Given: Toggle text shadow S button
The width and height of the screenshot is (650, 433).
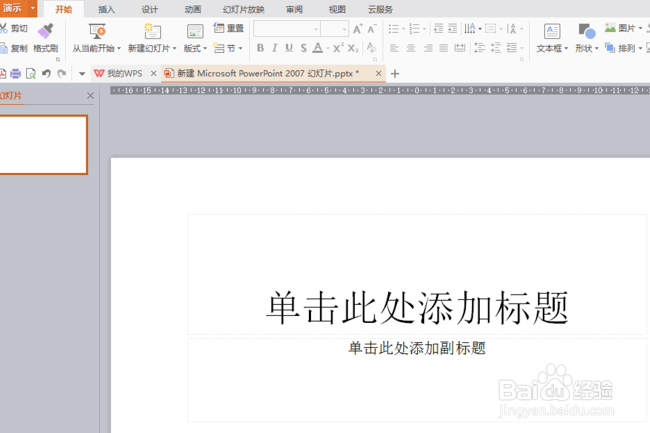Looking at the screenshot, I should click(x=303, y=48).
